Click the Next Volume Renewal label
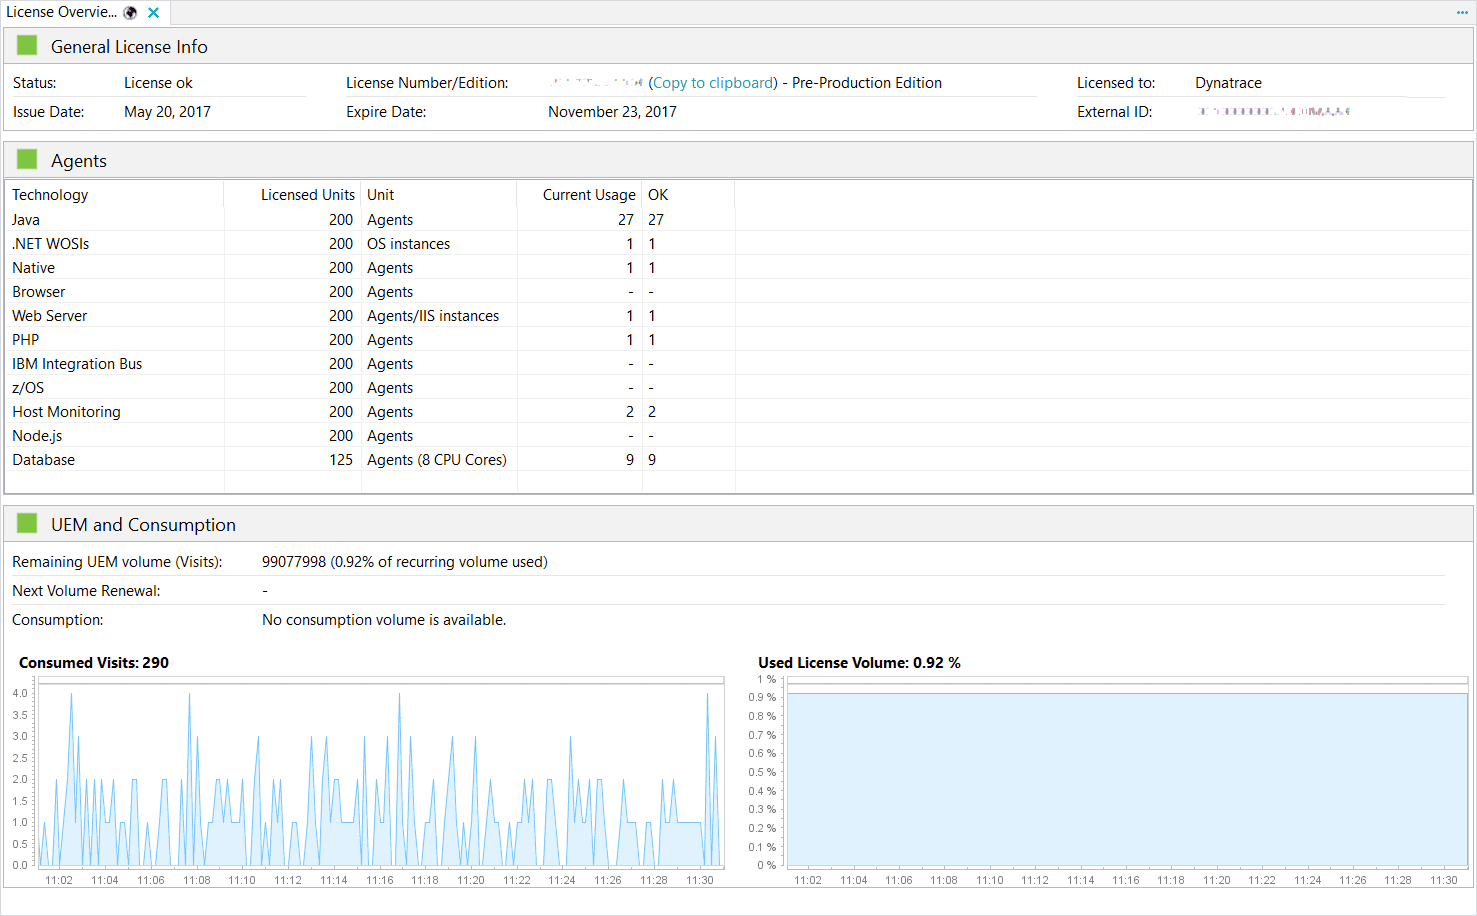This screenshot has height=916, width=1477. point(86,591)
